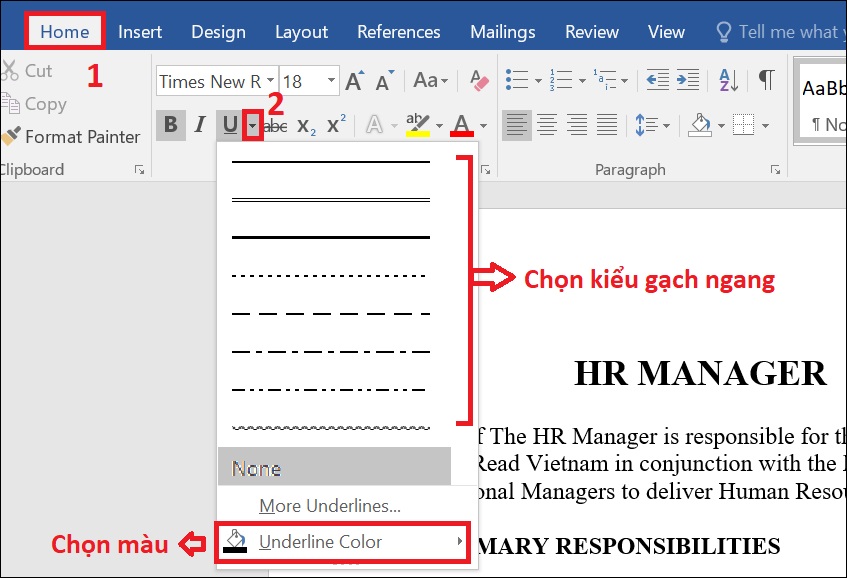Decrease paragraph indent
This screenshot has height=578, width=847.
click(x=657, y=80)
